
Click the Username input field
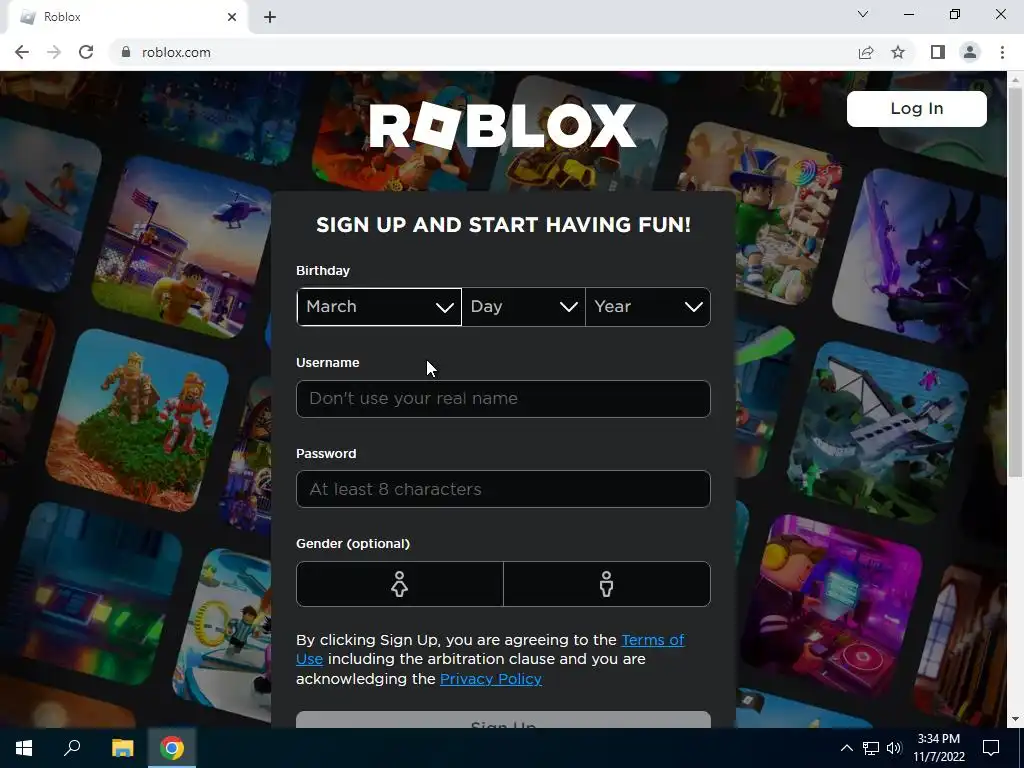(503, 398)
